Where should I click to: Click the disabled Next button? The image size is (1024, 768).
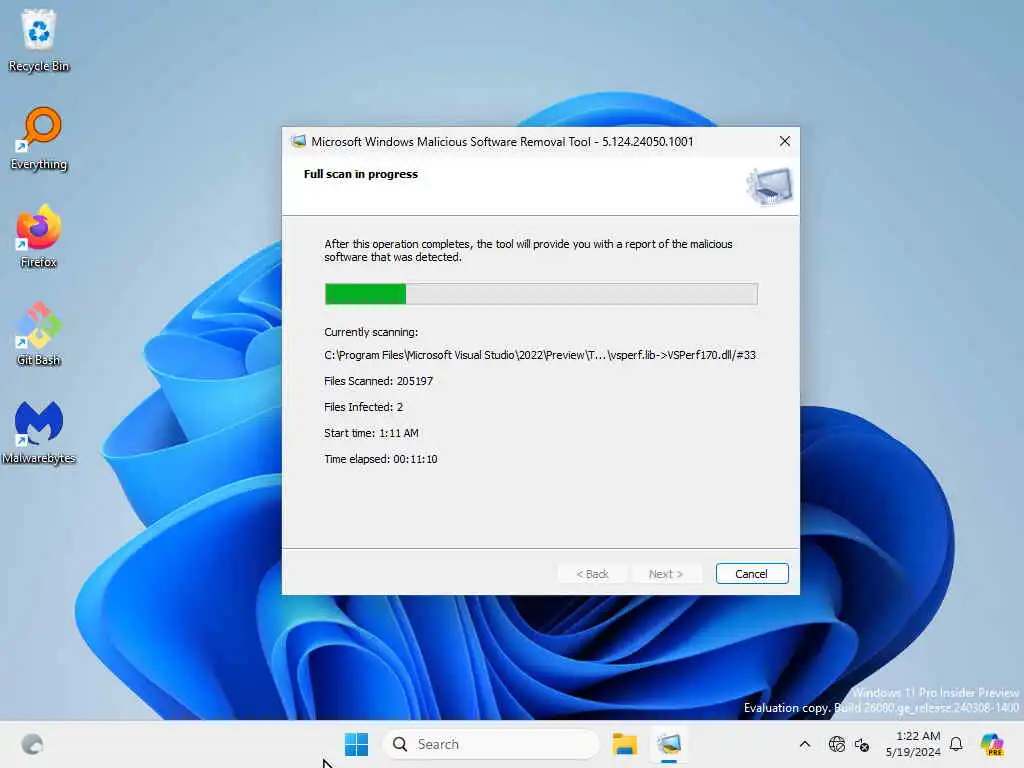665,573
